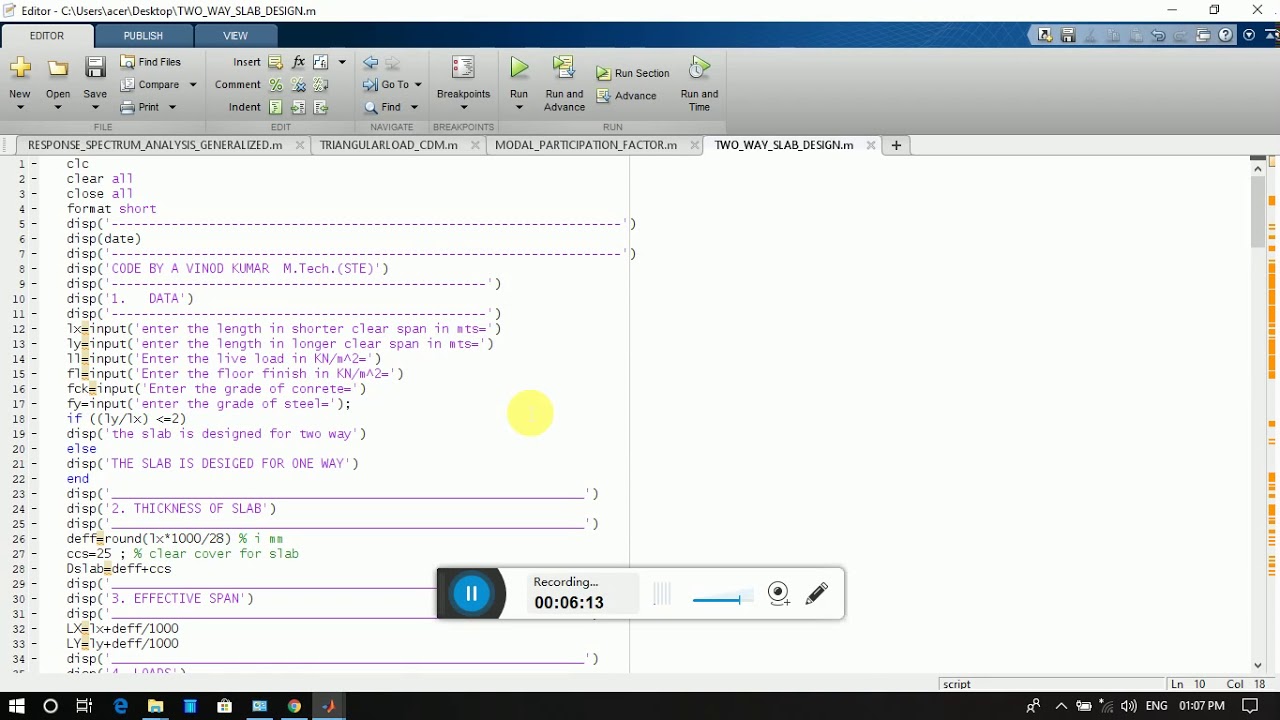Open the RESPONSE_SPECTRUM_ANALYSIS_GENERALIZED.m tab
The height and width of the screenshot is (720, 1280).
coord(155,145)
